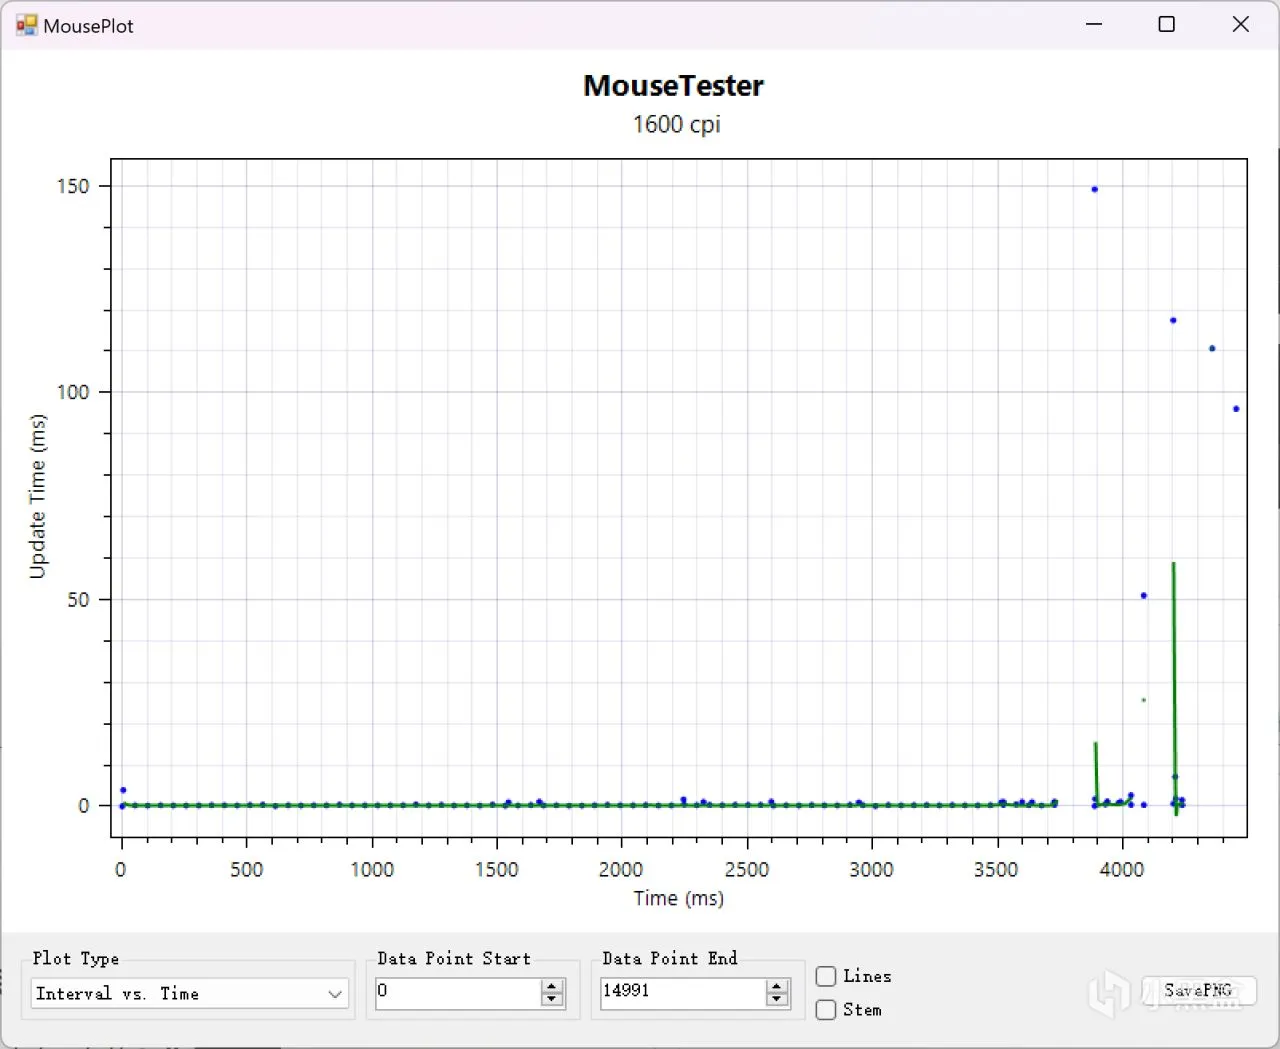Click the blue data point near 50 ms
The width and height of the screenshot is (1280, 1049).
tap(1144, 596)
